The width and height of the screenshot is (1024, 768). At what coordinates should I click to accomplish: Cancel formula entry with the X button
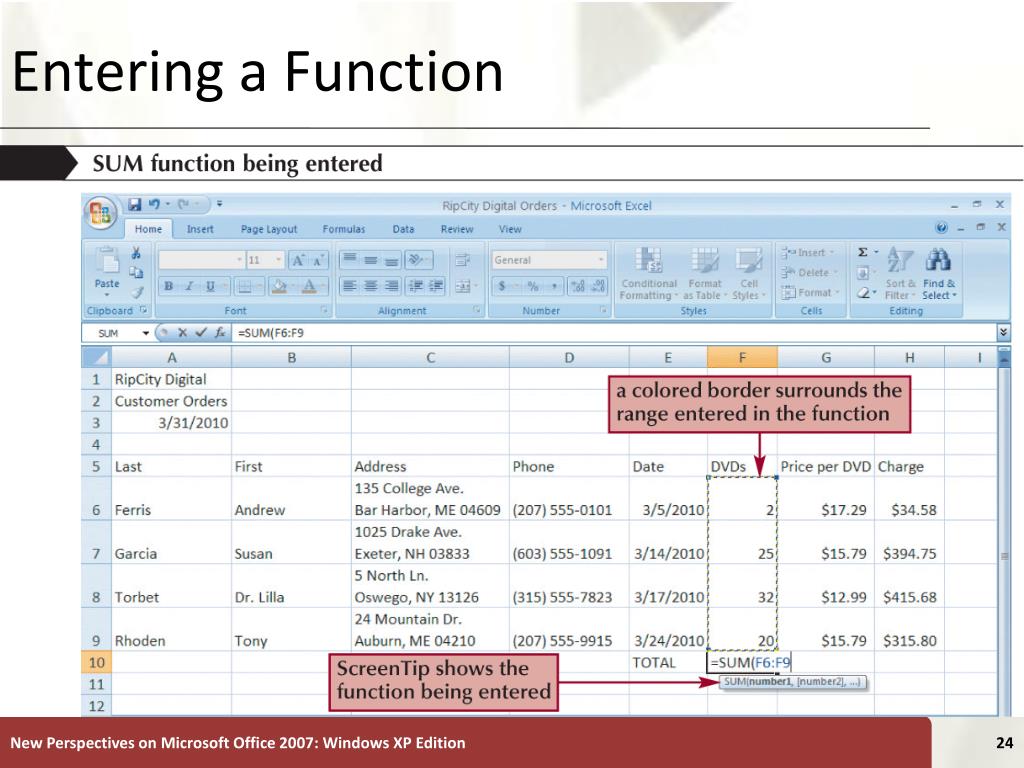(x=183, y=332)
